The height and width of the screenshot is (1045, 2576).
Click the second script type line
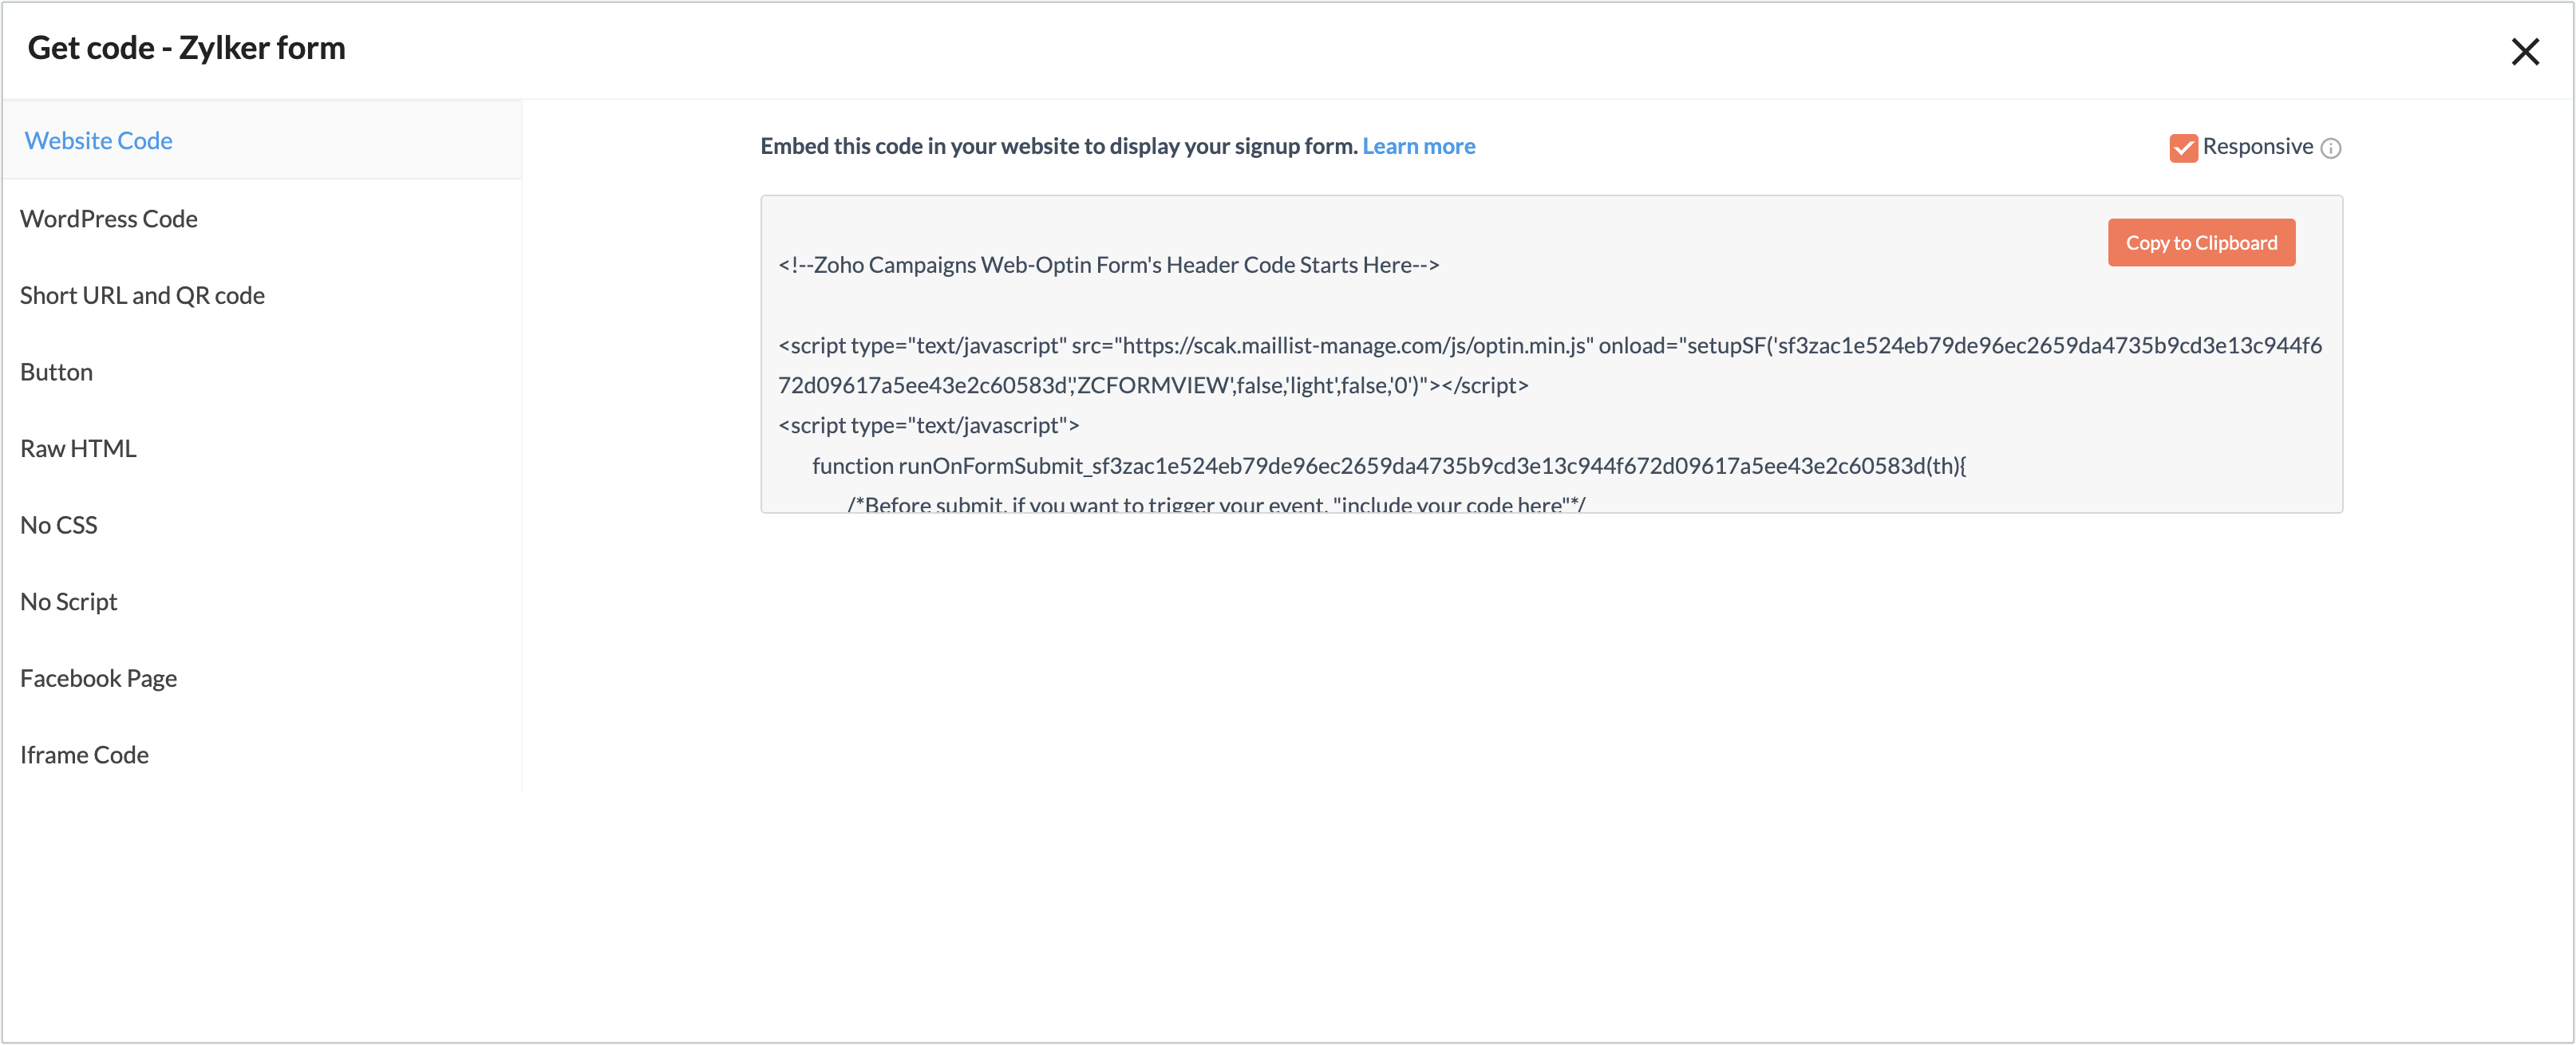pos(928,425)
